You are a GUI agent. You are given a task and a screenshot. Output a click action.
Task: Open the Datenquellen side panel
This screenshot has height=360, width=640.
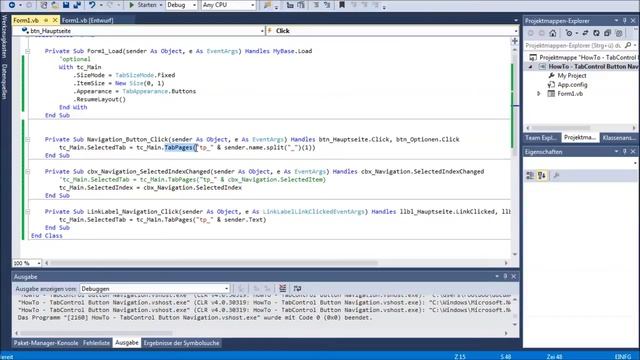coord(4,81)
